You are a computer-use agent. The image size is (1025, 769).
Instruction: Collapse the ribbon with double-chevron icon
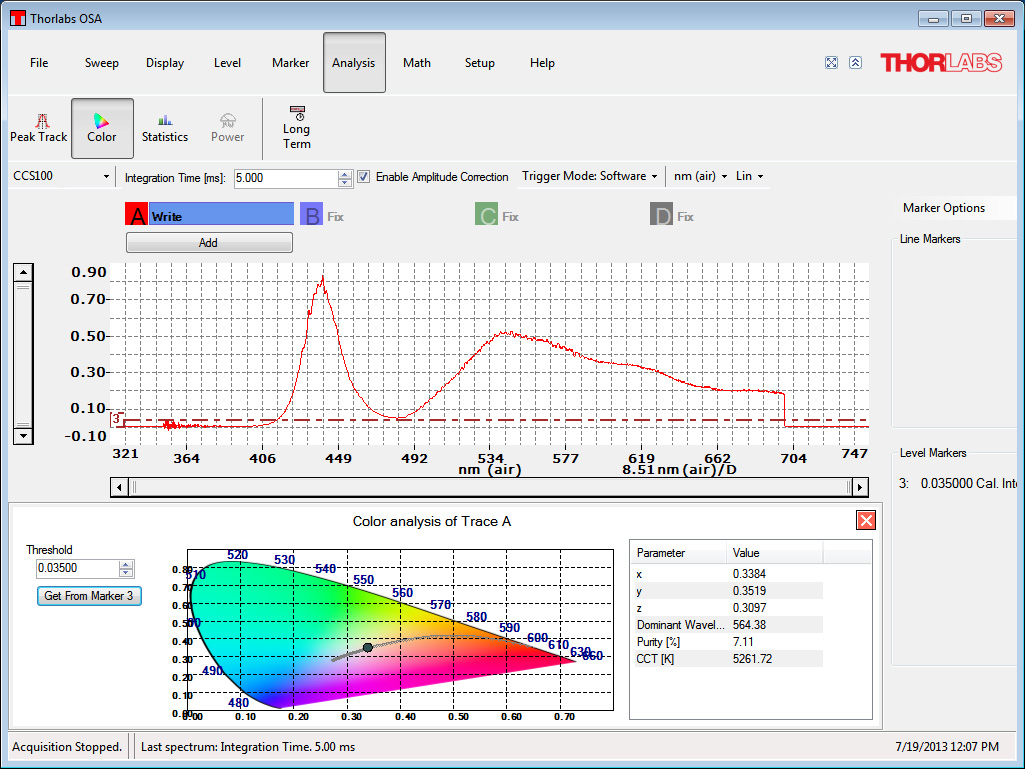tap(856, 63)
